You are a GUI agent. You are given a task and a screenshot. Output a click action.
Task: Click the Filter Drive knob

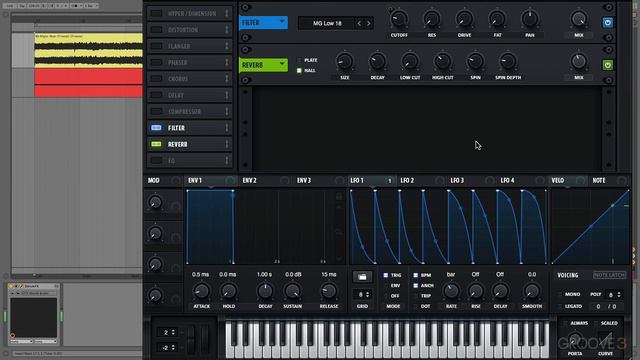click(x=464, y=19)
